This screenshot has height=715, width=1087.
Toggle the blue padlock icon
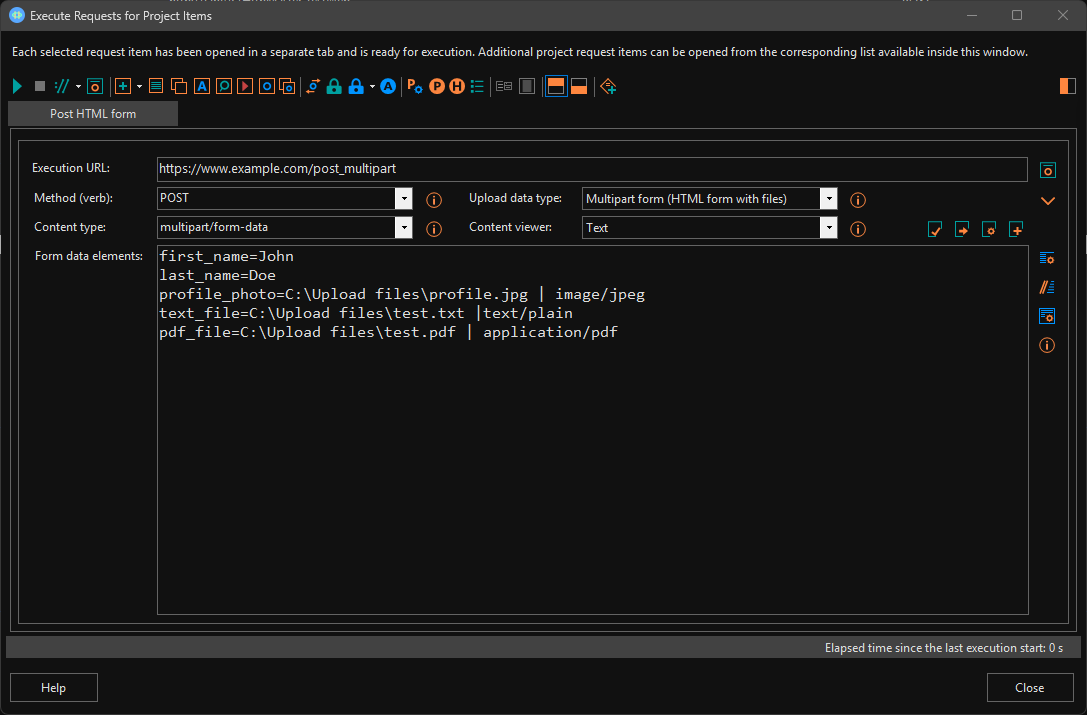tap(355, 86)
